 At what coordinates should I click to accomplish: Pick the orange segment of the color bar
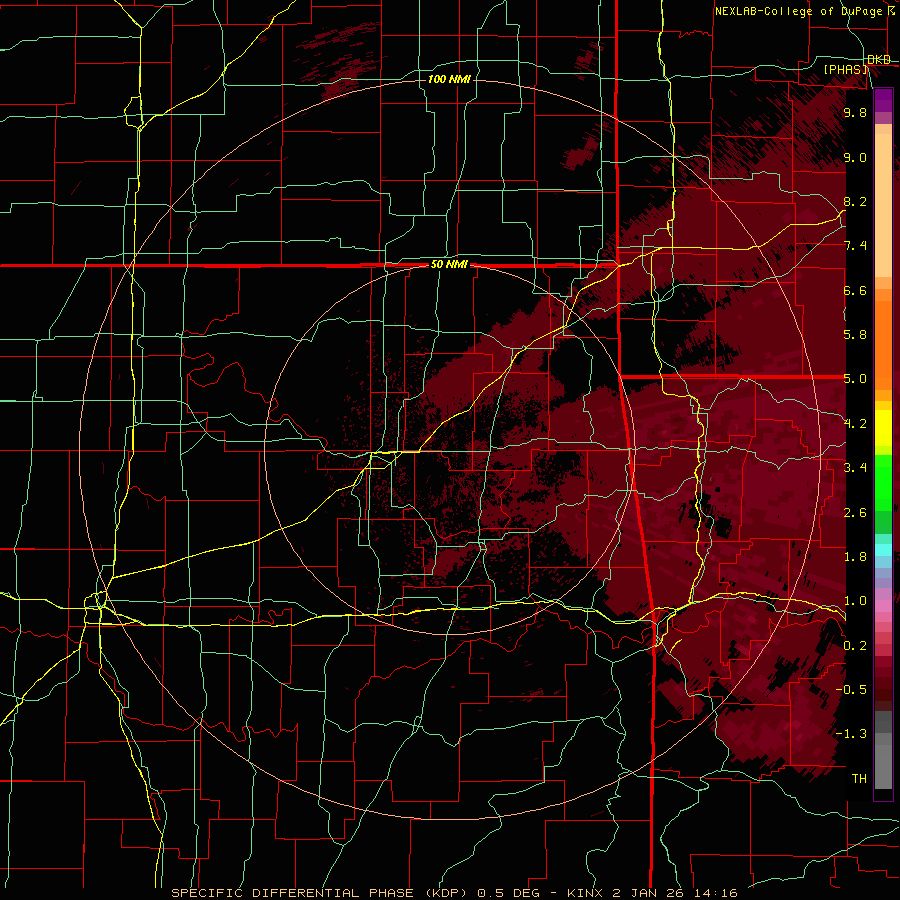883,345
